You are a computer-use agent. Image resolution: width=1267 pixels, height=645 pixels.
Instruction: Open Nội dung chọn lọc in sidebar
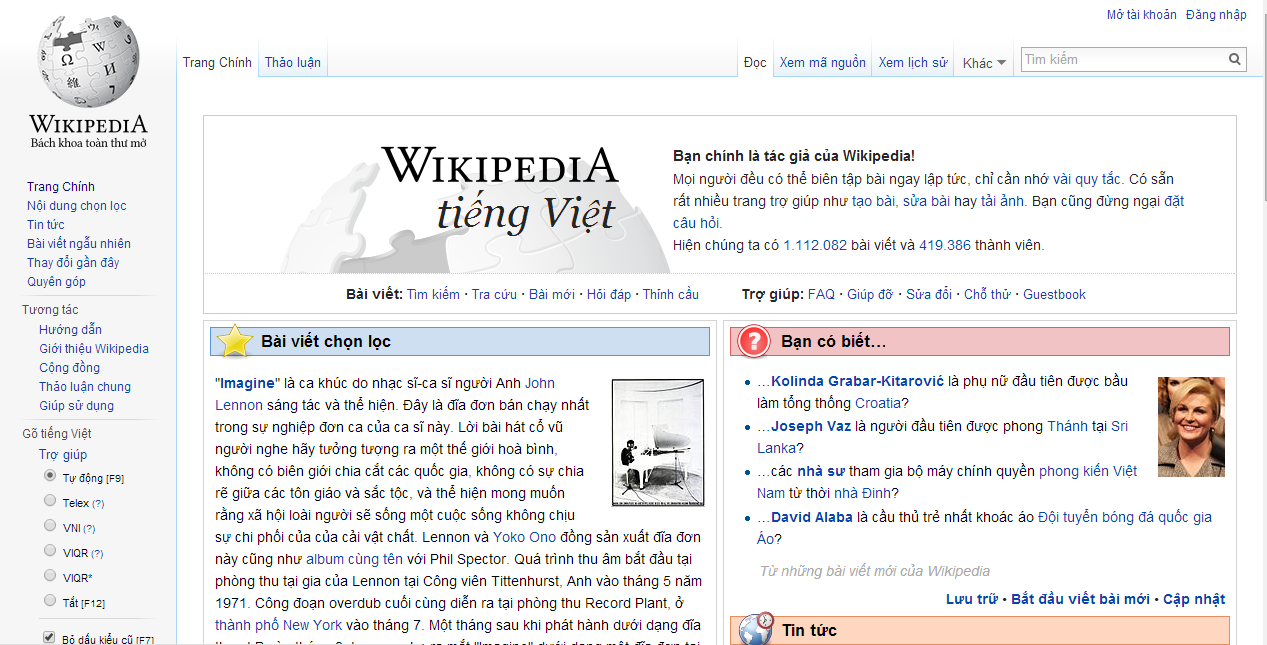click(77, 206)
